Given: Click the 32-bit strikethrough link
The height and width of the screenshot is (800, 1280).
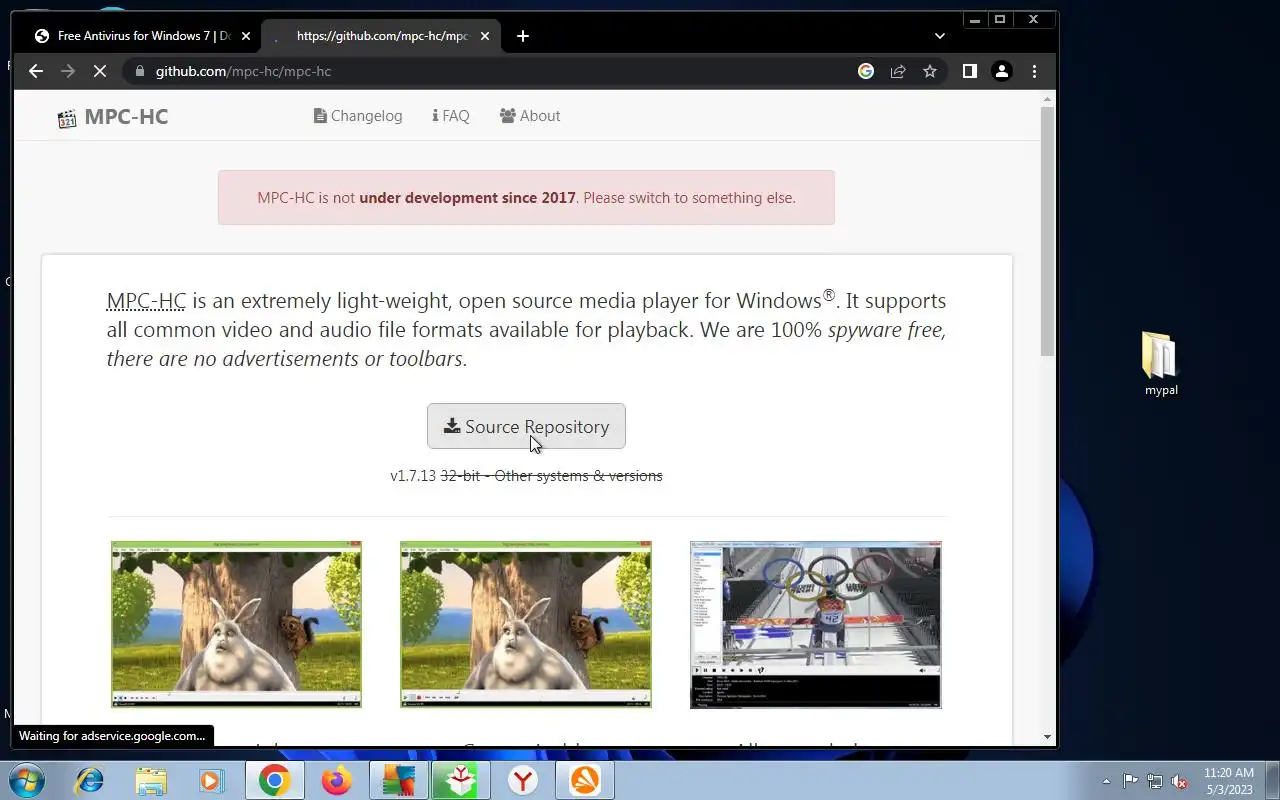Looking at the screenshot, I should (460, 476).
